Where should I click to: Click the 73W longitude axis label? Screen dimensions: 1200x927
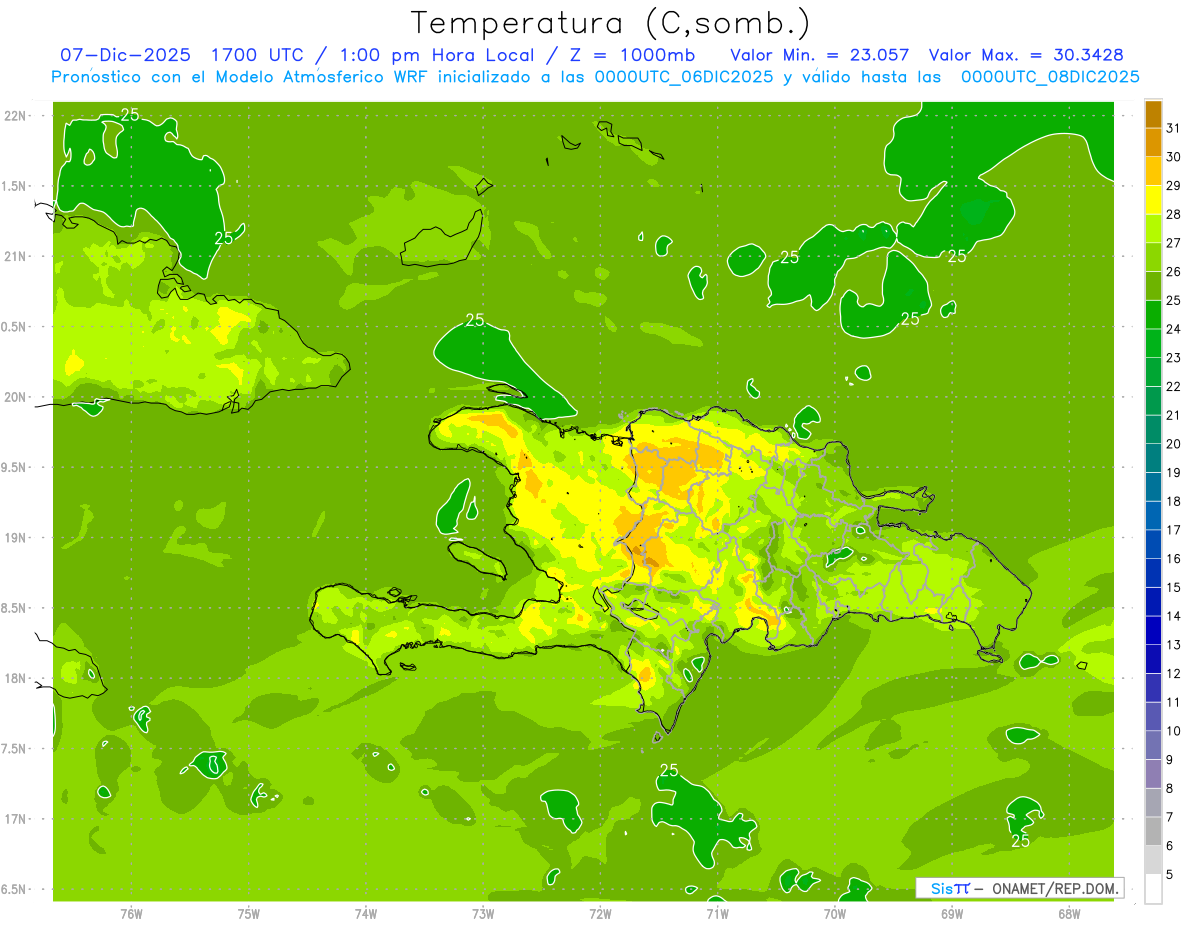point(483,913)
